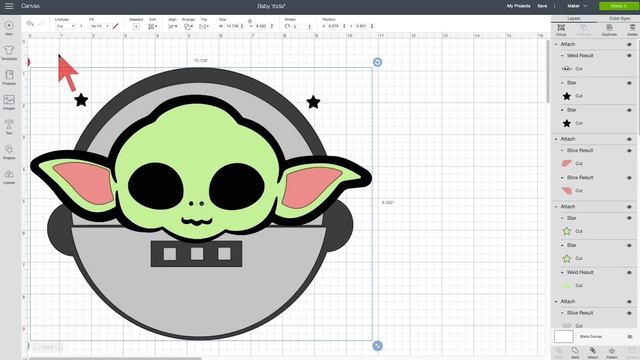
Task: Click the Deselect icon
Action: pyautogui.click(x=136, y=26)
